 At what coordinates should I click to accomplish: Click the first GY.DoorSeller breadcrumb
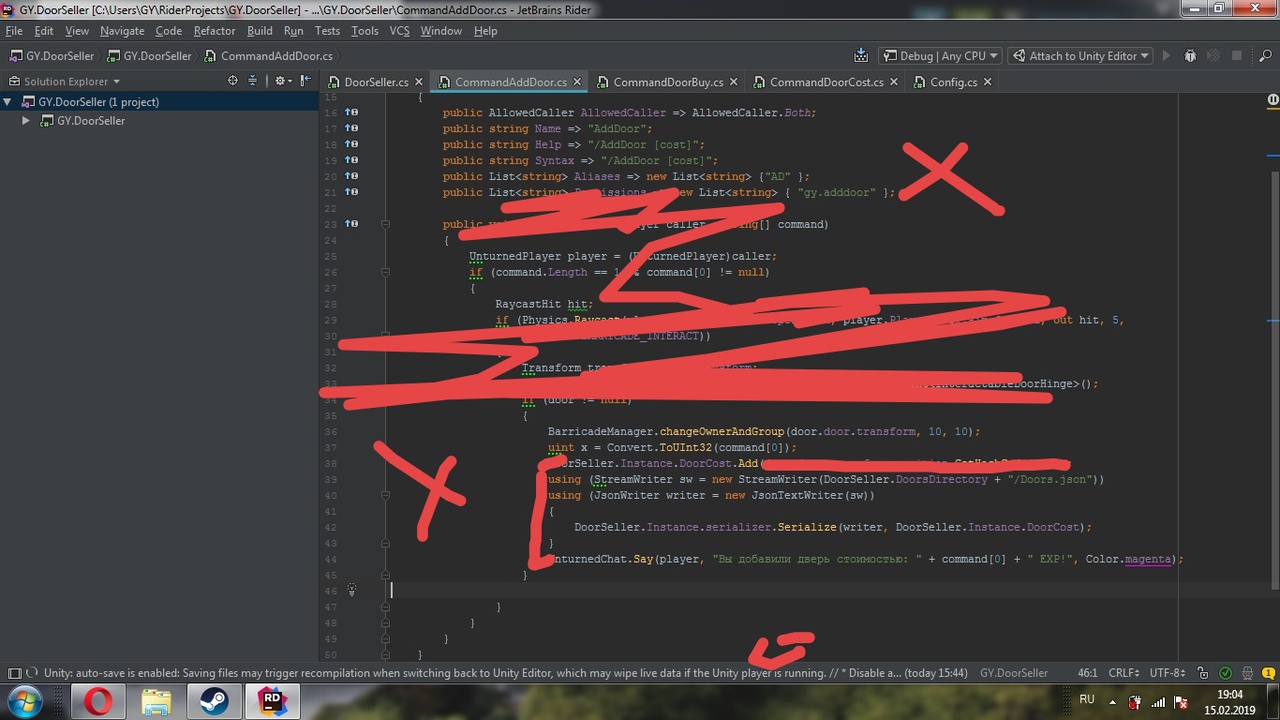click(51, 56)
